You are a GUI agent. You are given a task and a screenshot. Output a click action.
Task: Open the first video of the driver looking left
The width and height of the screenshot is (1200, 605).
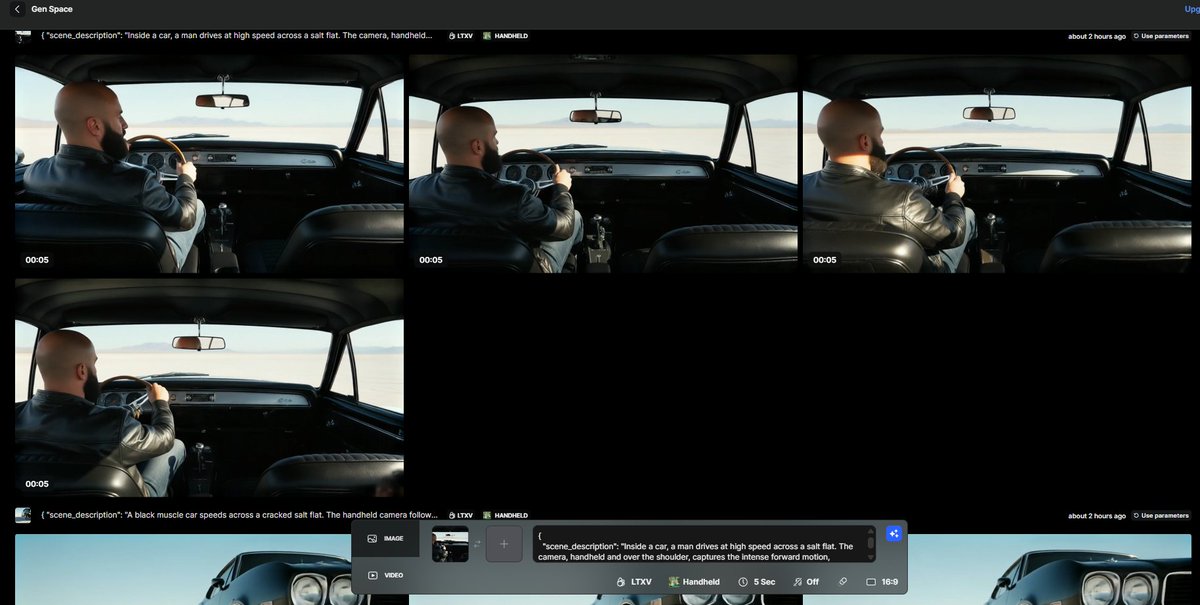[x=209, y=164]
